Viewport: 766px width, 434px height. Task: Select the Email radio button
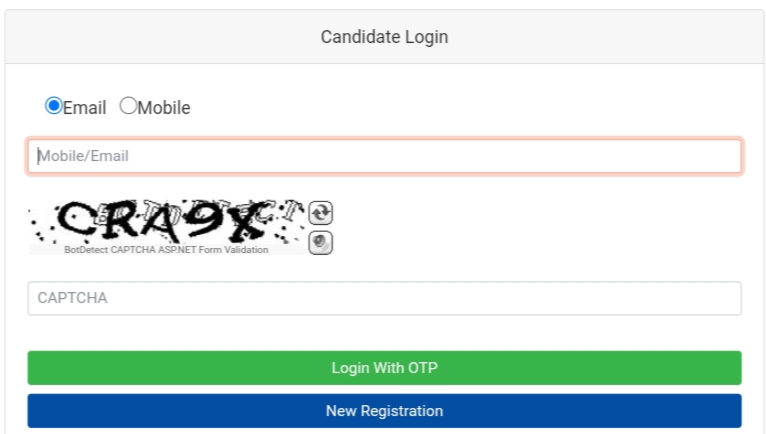tap(53, 106)
